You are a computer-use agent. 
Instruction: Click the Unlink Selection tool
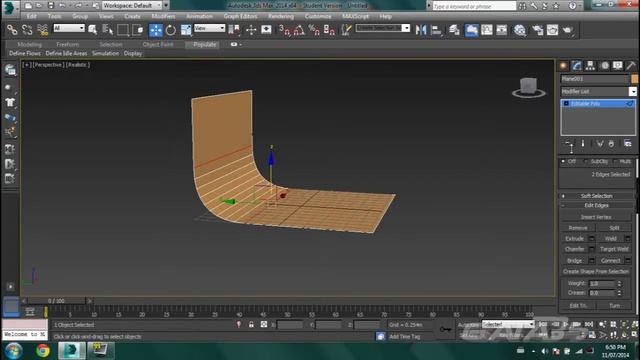27,30
